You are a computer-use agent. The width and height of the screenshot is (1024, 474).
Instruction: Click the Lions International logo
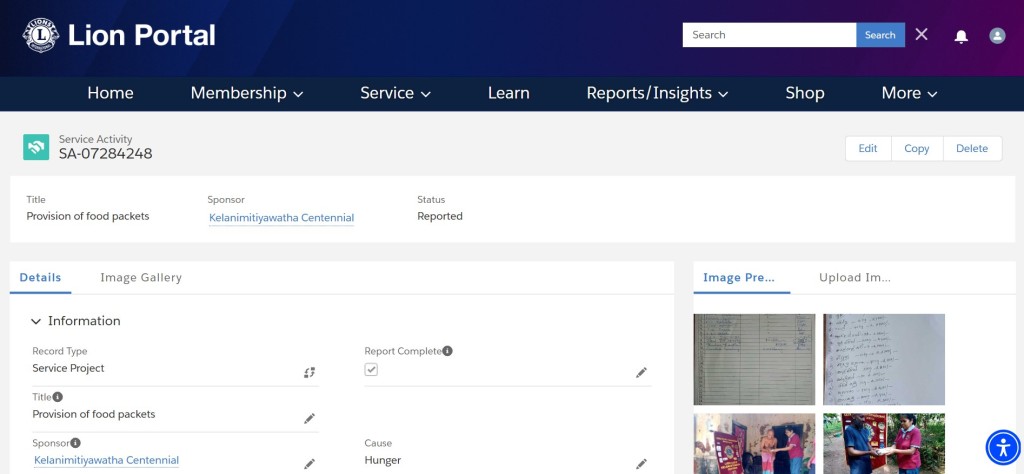[x=41, y=35]
